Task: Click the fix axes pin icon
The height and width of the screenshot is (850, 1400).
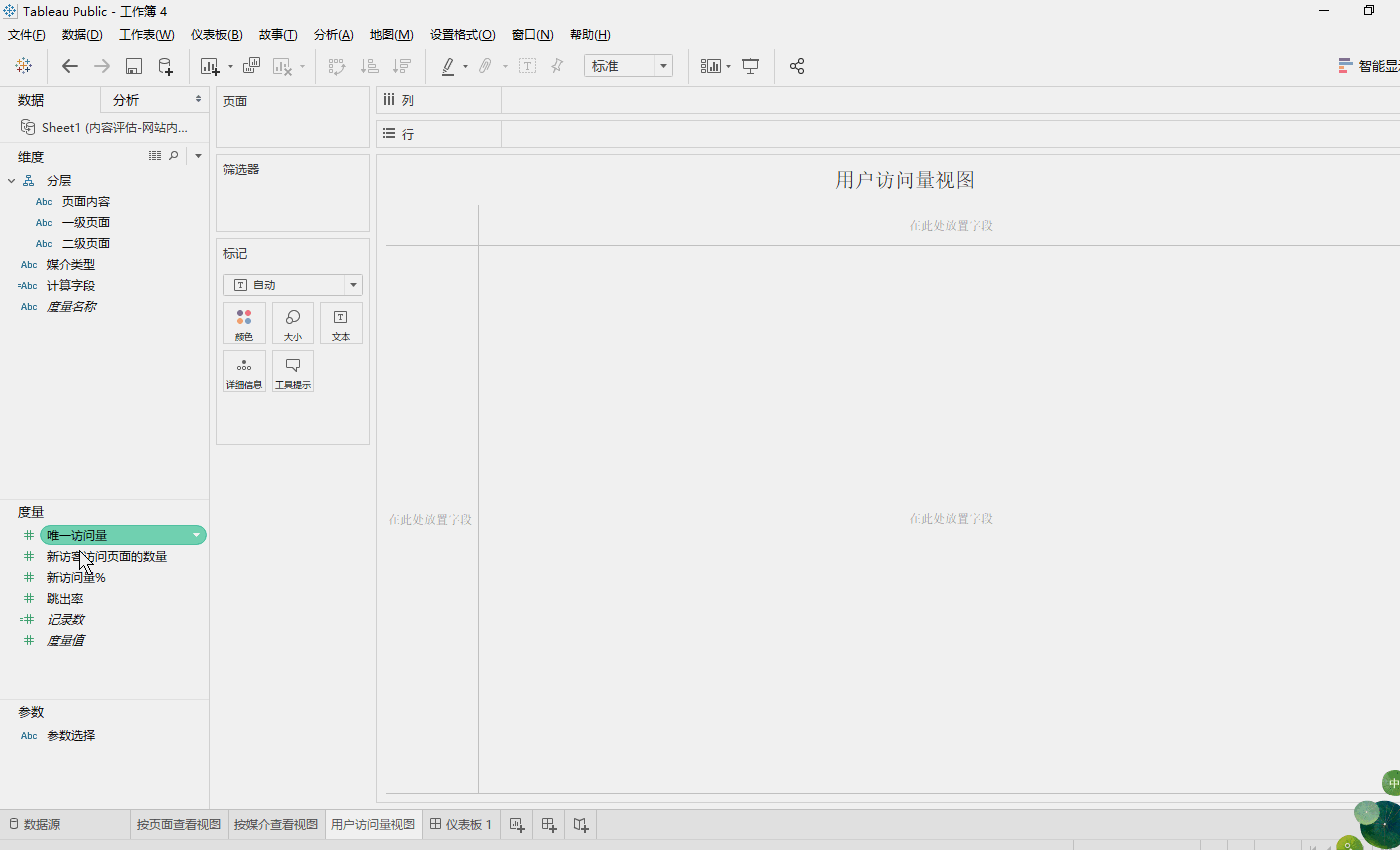Action: coord(557,66)
